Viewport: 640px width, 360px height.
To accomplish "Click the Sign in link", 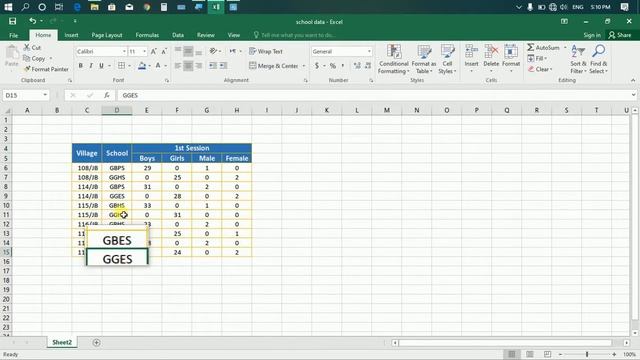I will pyautogui.click(x=591, y=35).
